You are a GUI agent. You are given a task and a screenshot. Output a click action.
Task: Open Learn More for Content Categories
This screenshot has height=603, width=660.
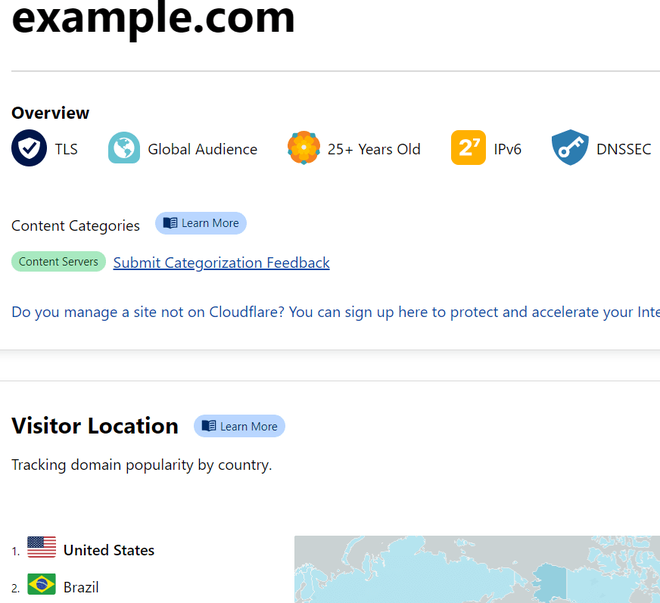[x=201, y=223]
